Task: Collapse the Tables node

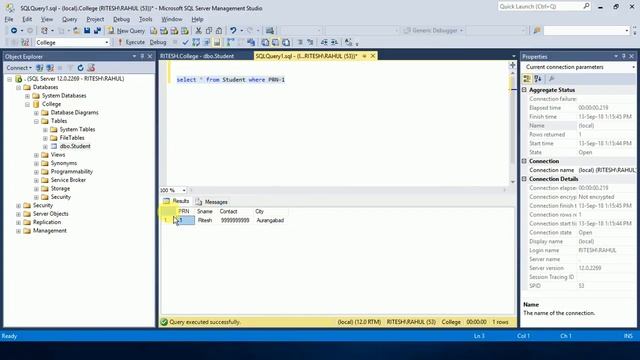Action: coord(36,121)
